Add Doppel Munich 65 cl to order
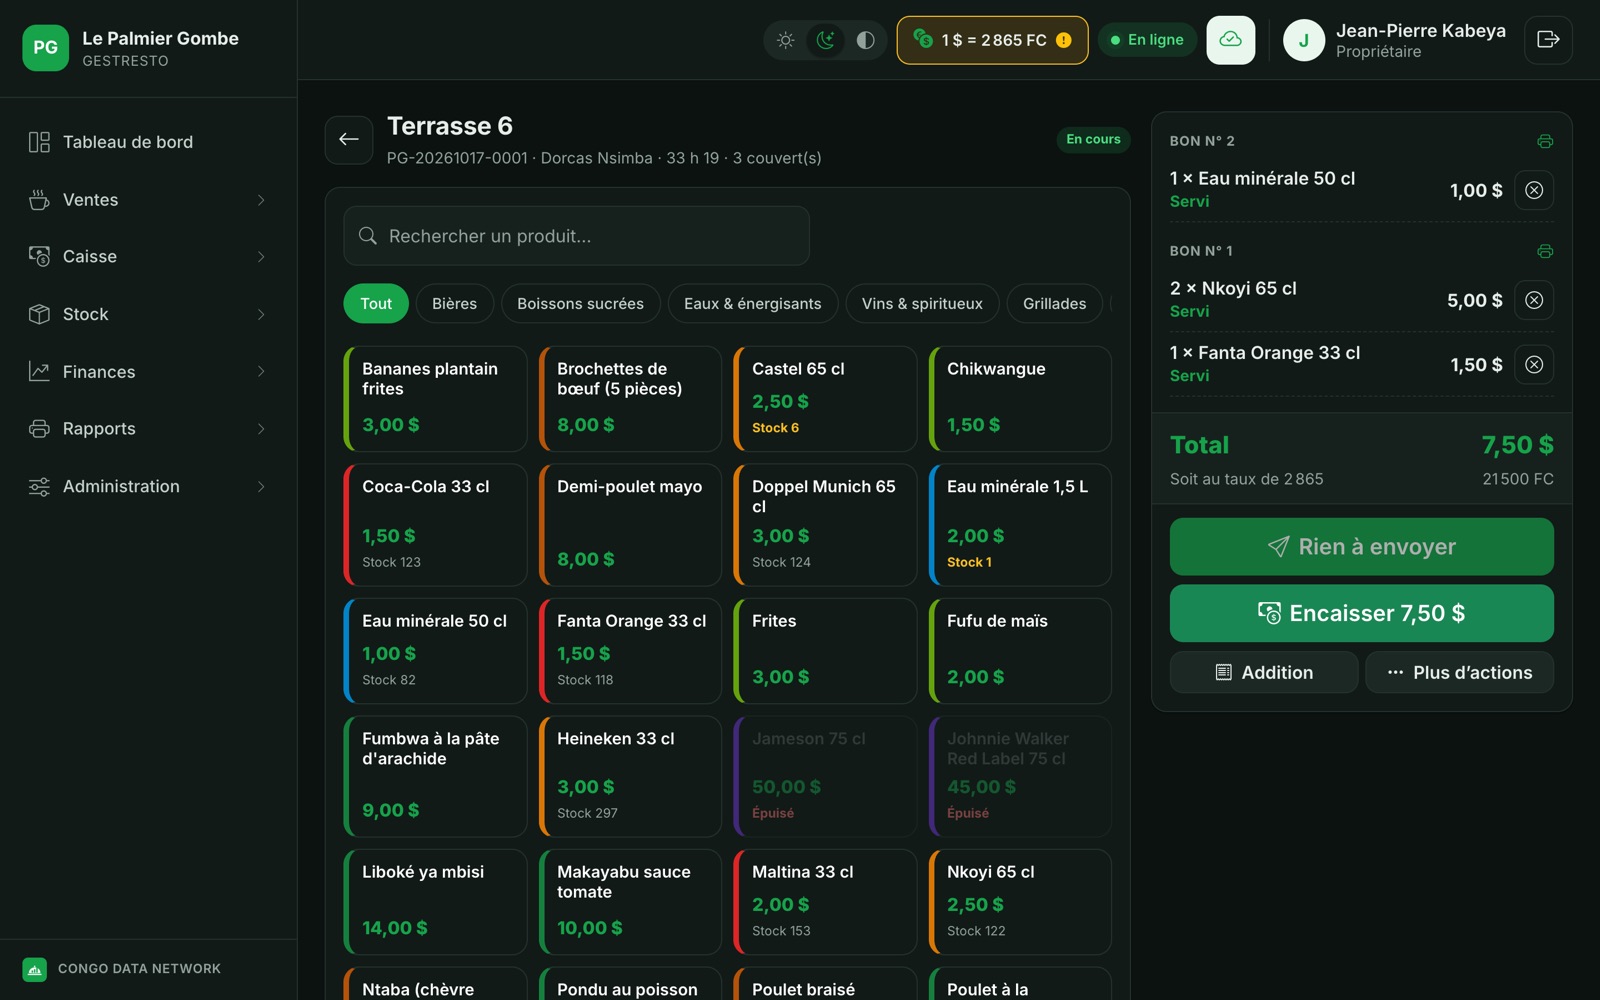The height and width of the screenshot is (1000, 1600). click(x=825, y=525)
